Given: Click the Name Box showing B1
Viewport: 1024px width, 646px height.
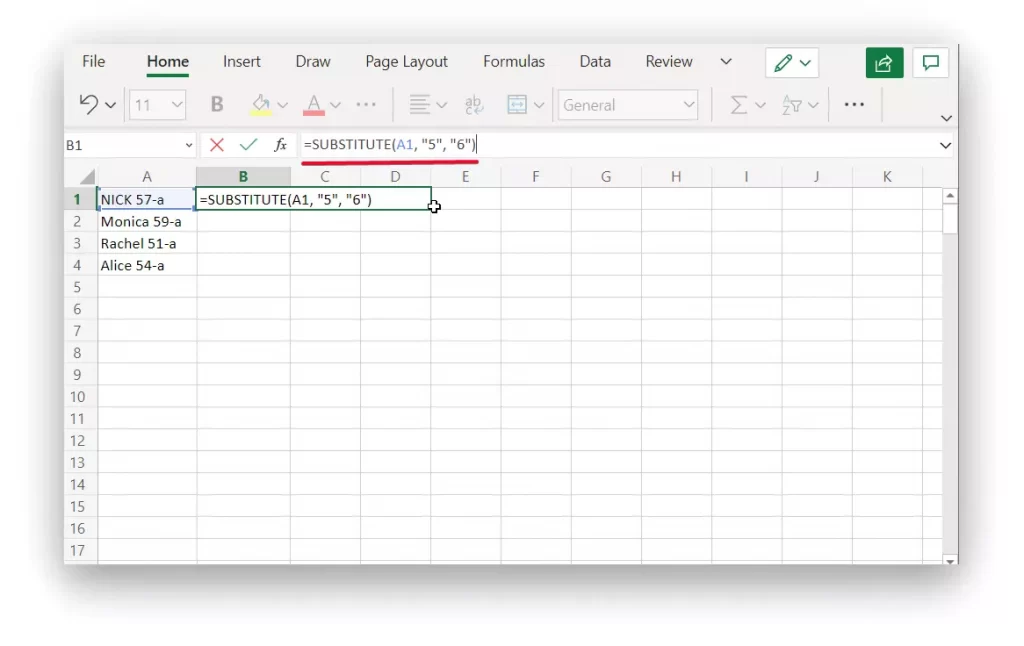Looking at the screenshot, I should click(122, 145).
